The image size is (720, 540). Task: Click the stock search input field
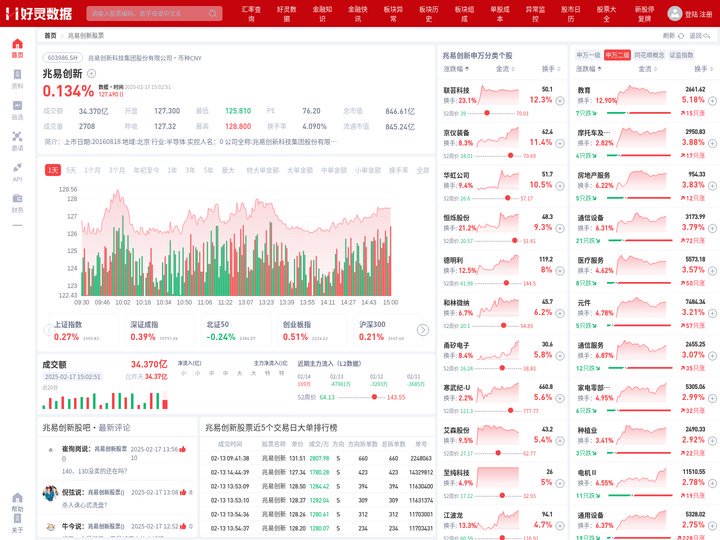pos(154,13)
